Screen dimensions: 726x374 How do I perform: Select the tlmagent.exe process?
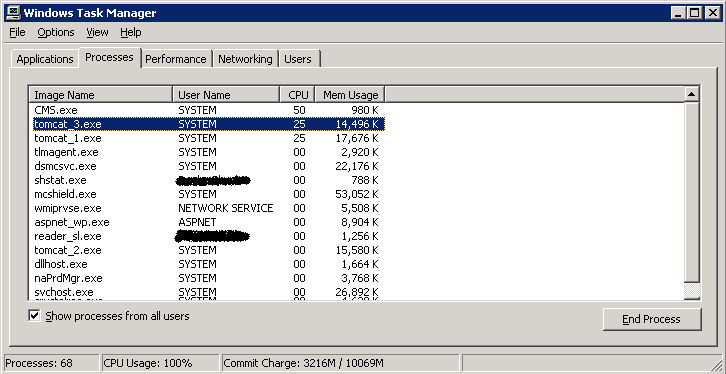[x=208, y=152]
